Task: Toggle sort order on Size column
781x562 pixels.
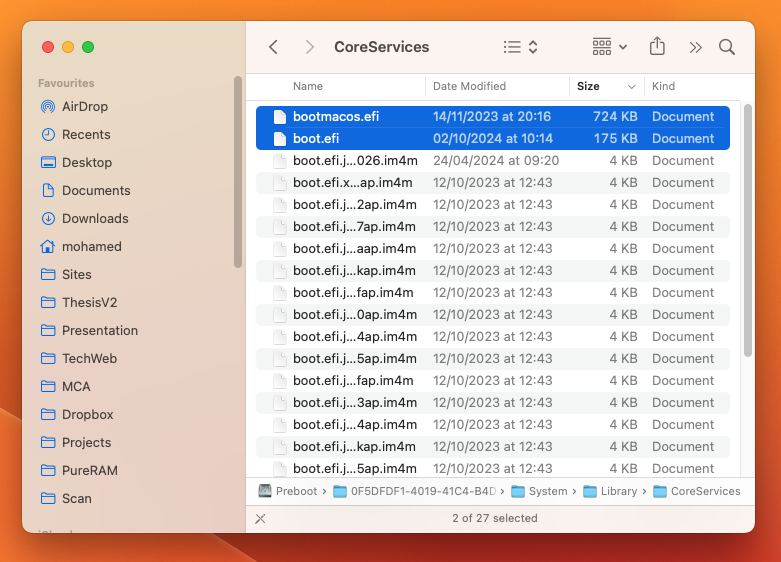Action: pos(605,86)
